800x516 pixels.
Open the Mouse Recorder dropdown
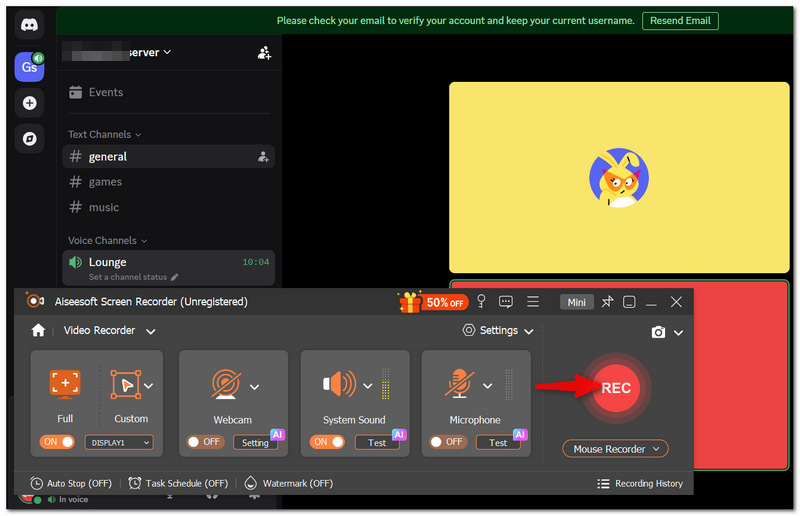(615, 449)
